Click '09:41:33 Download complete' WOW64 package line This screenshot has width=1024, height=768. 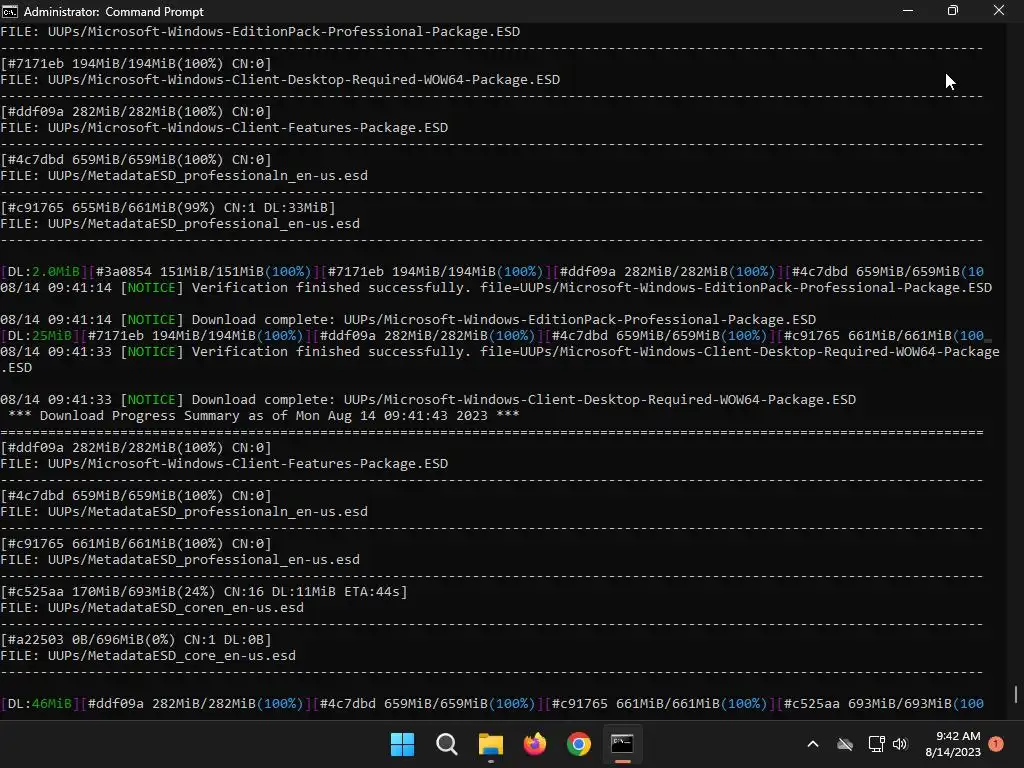428,400
